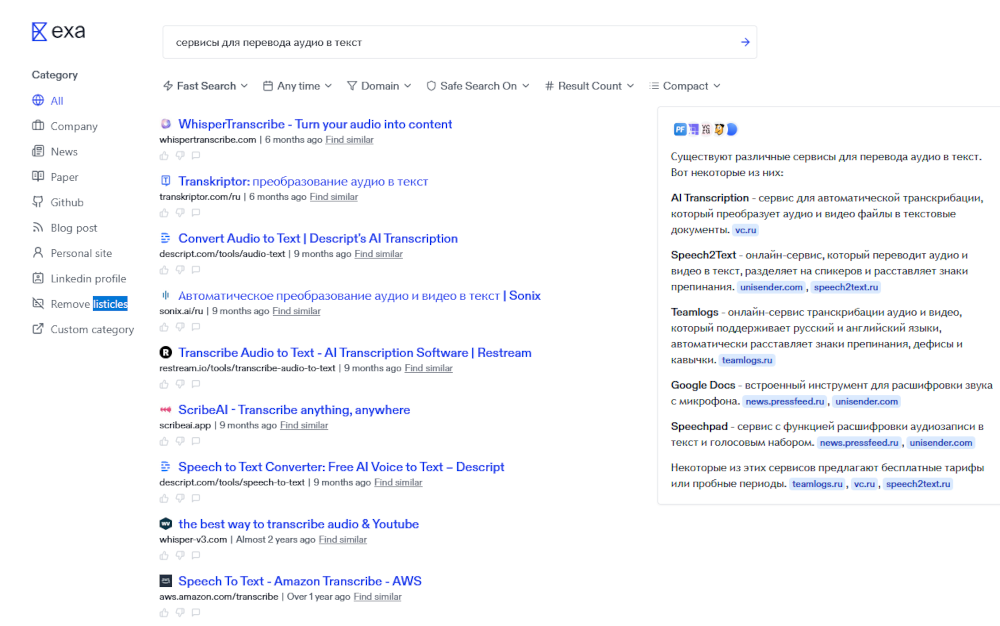Submit search with the arrow icon
The image size is (1000, 626).
745,42
